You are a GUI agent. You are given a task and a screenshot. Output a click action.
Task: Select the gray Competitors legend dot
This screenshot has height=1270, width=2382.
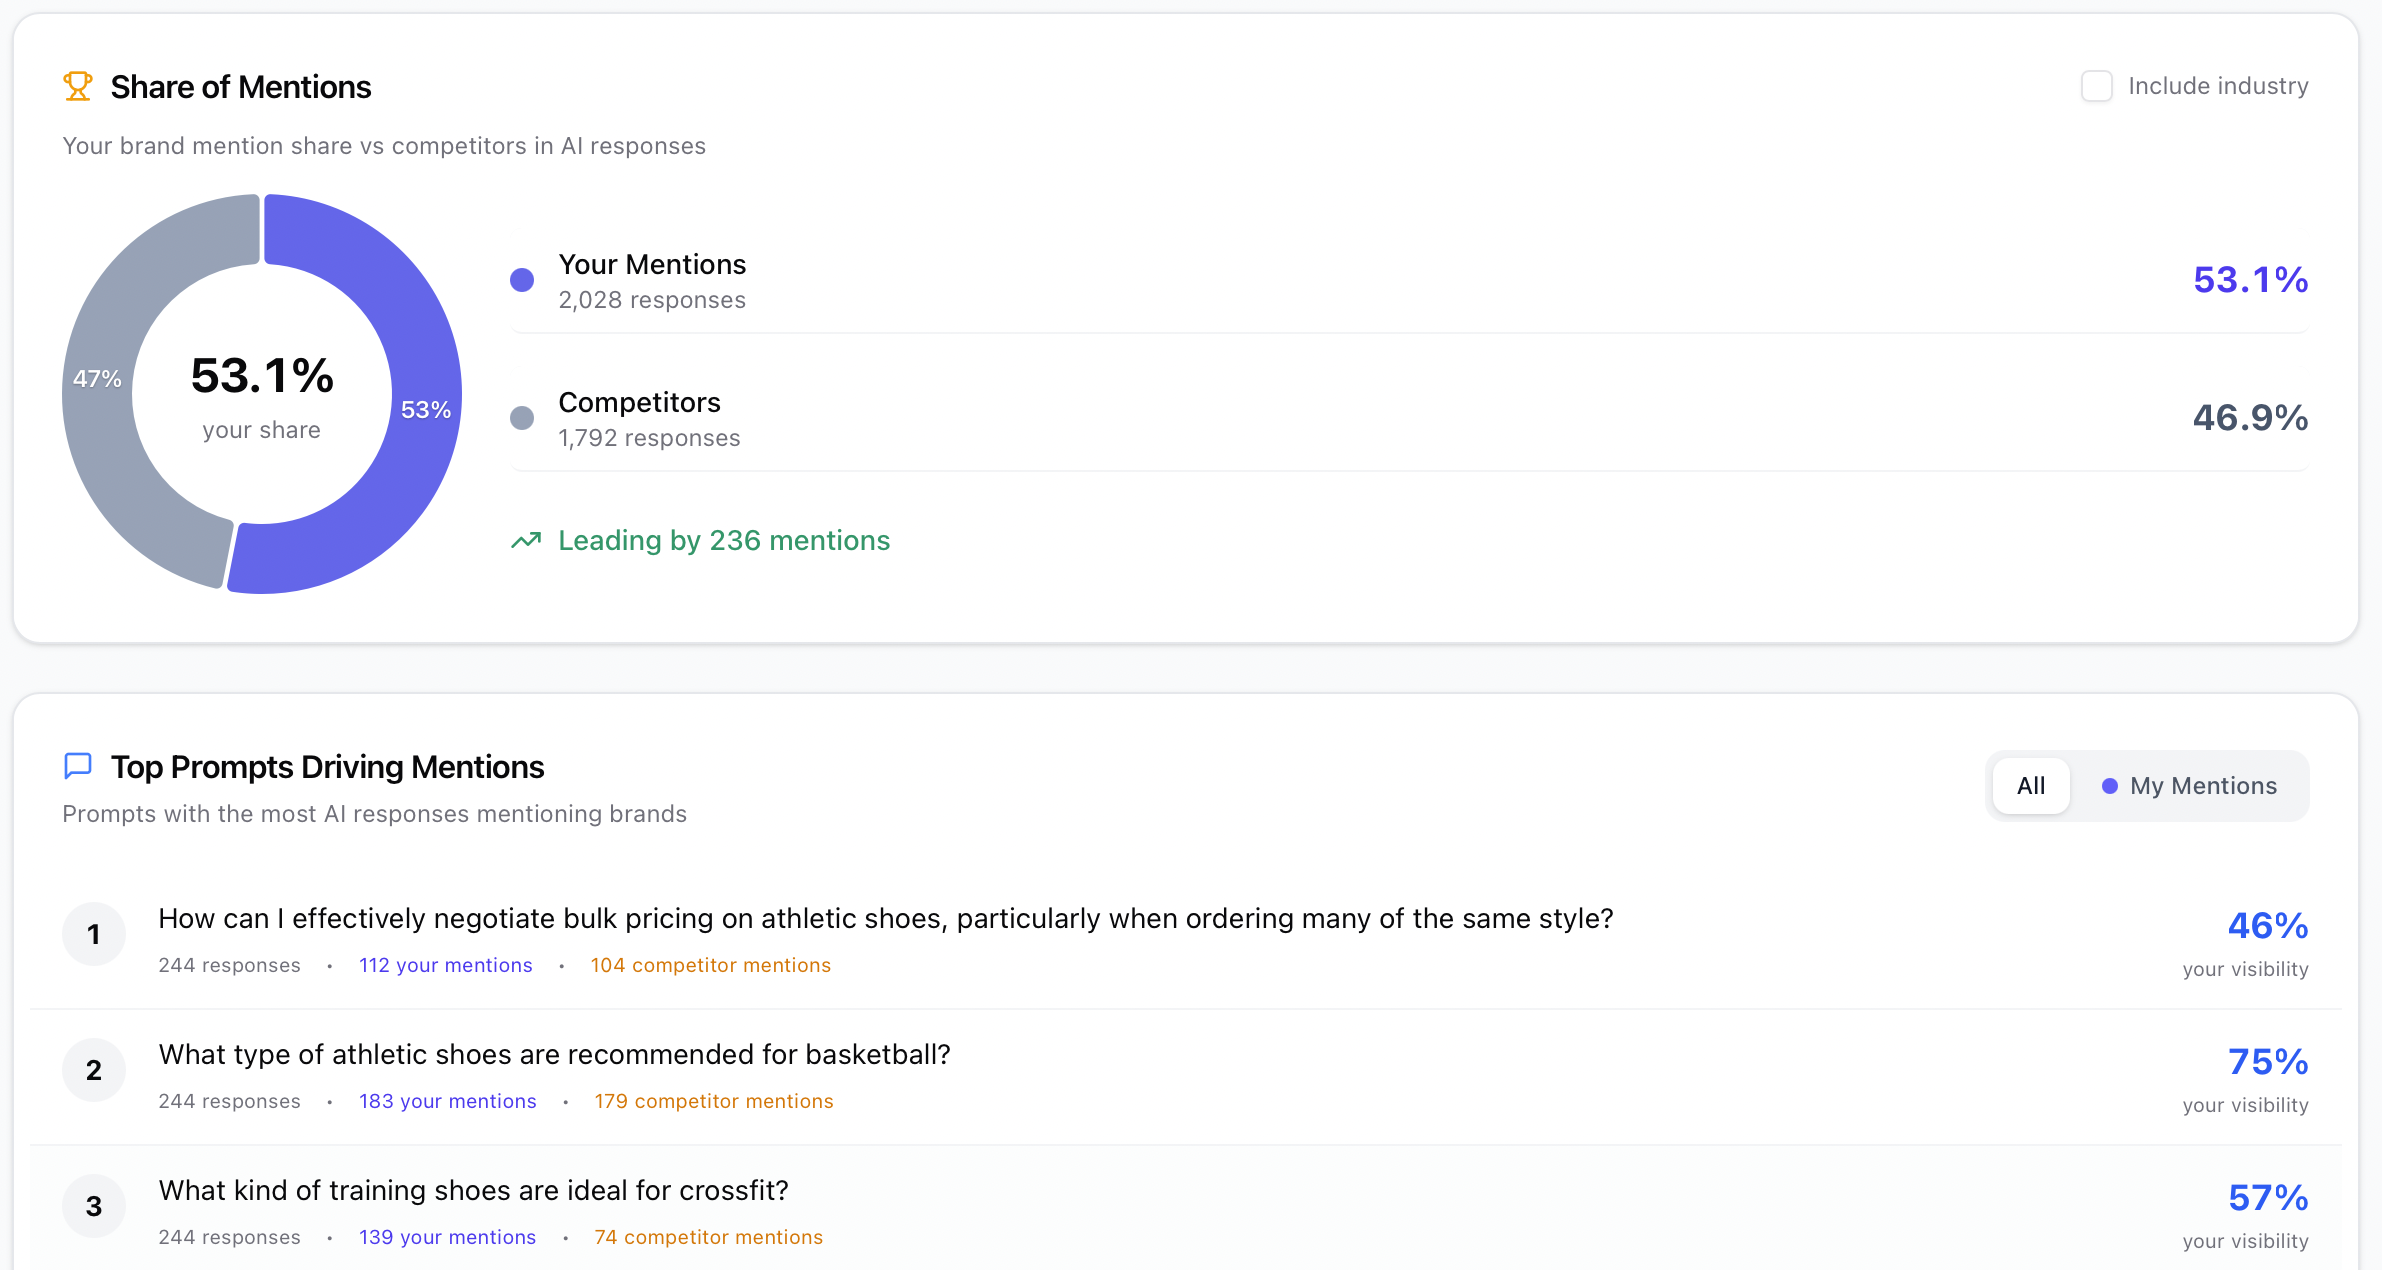[522, 418]
